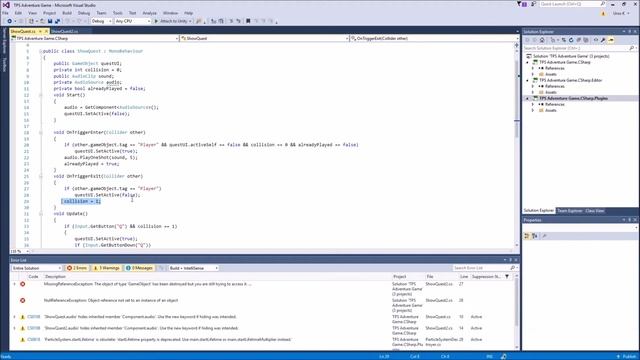Toggle the 0 Messages filter
The height and width of the screenshot is (360, 640).
click(139, 268)
